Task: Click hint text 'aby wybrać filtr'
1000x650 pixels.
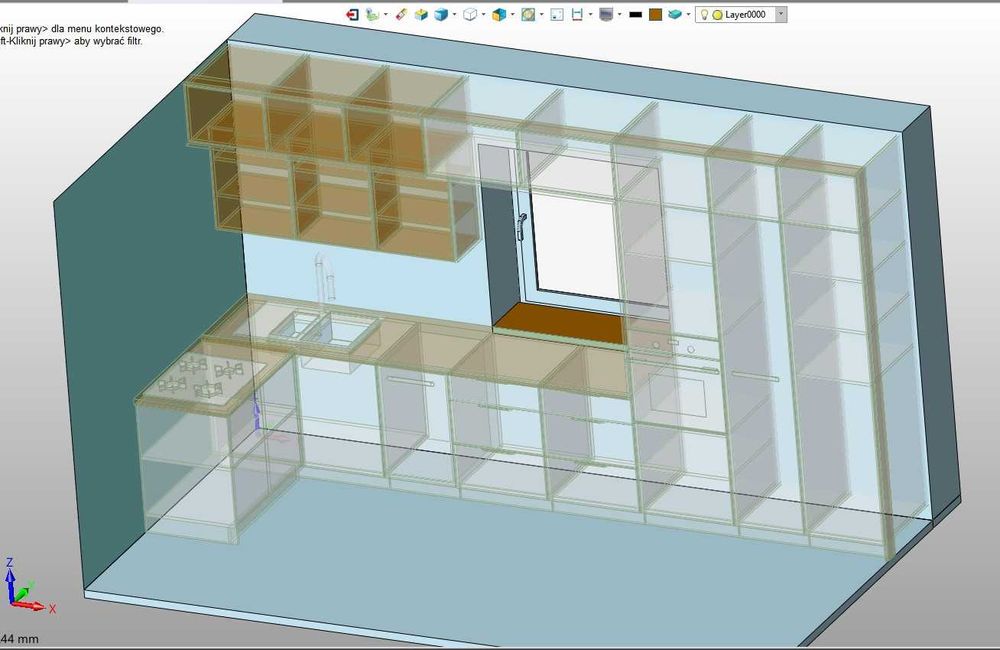Action: [x=108, y=41]
